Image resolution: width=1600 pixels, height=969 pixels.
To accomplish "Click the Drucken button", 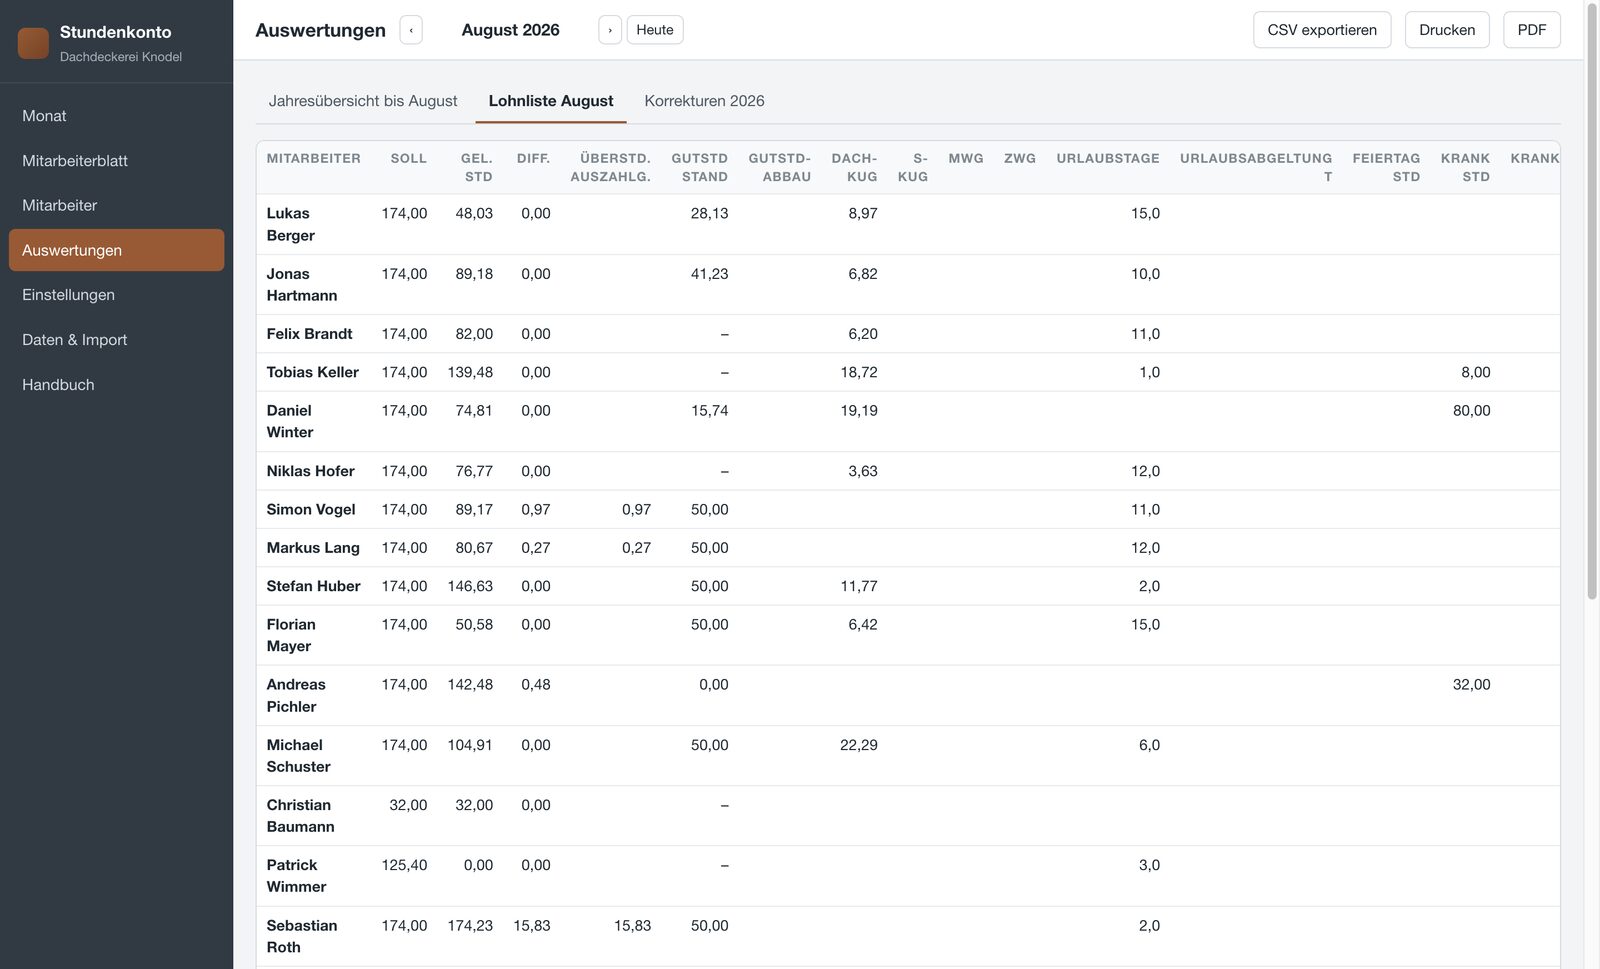I will (x=1447, y=30).
